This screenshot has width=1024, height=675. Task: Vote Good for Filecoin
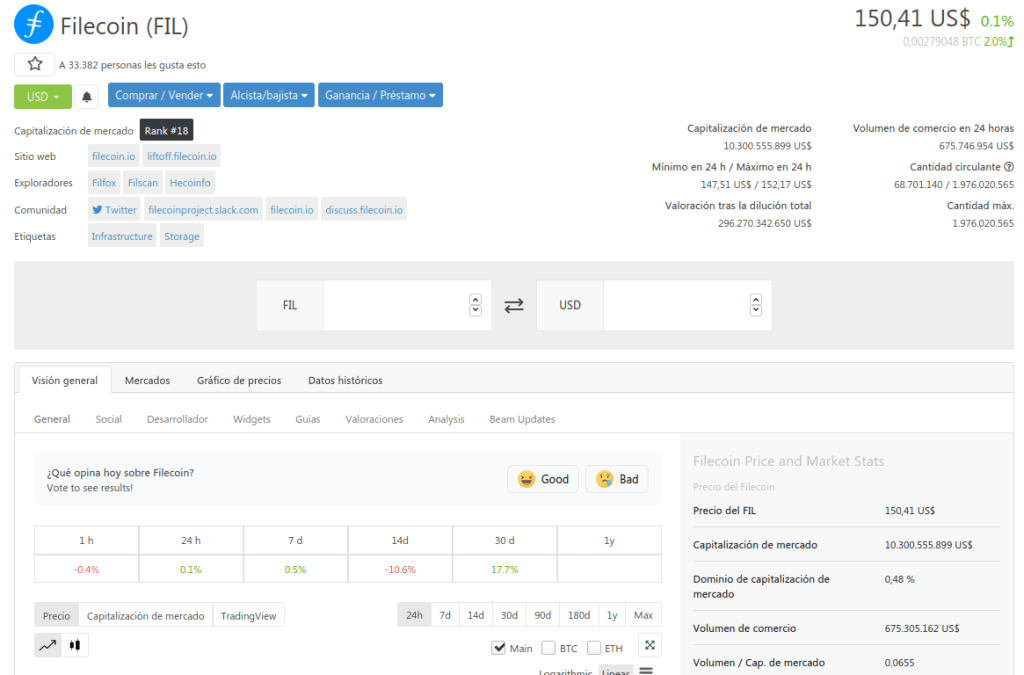543,479
